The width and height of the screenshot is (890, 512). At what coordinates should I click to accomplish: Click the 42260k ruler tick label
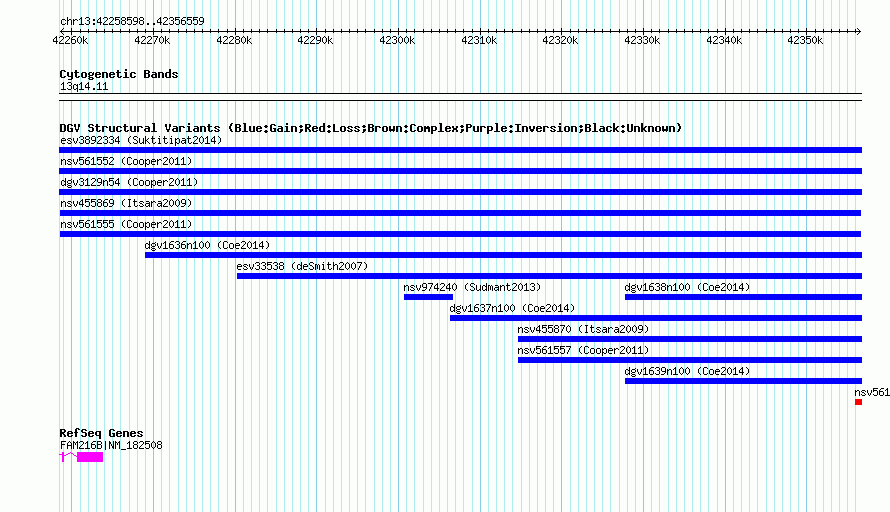point(70,40)
